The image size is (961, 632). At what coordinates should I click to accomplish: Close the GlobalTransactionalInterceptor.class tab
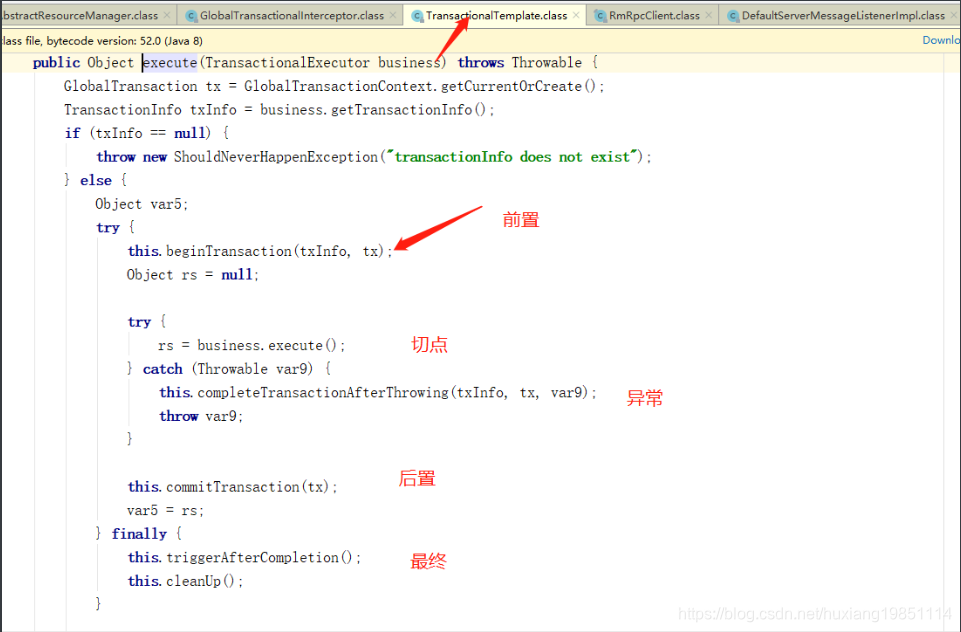pos(393,15)
